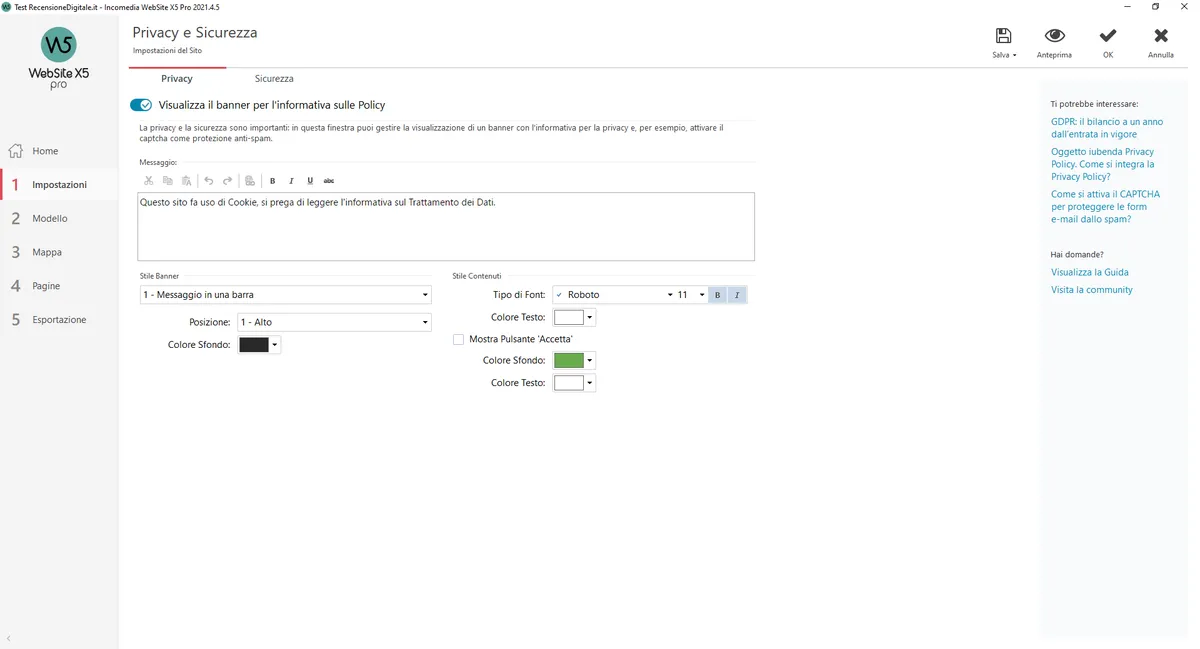Open the Posizione dropdown
Image resolution: width=1200 pixels, height=649 pixels.
334,322
